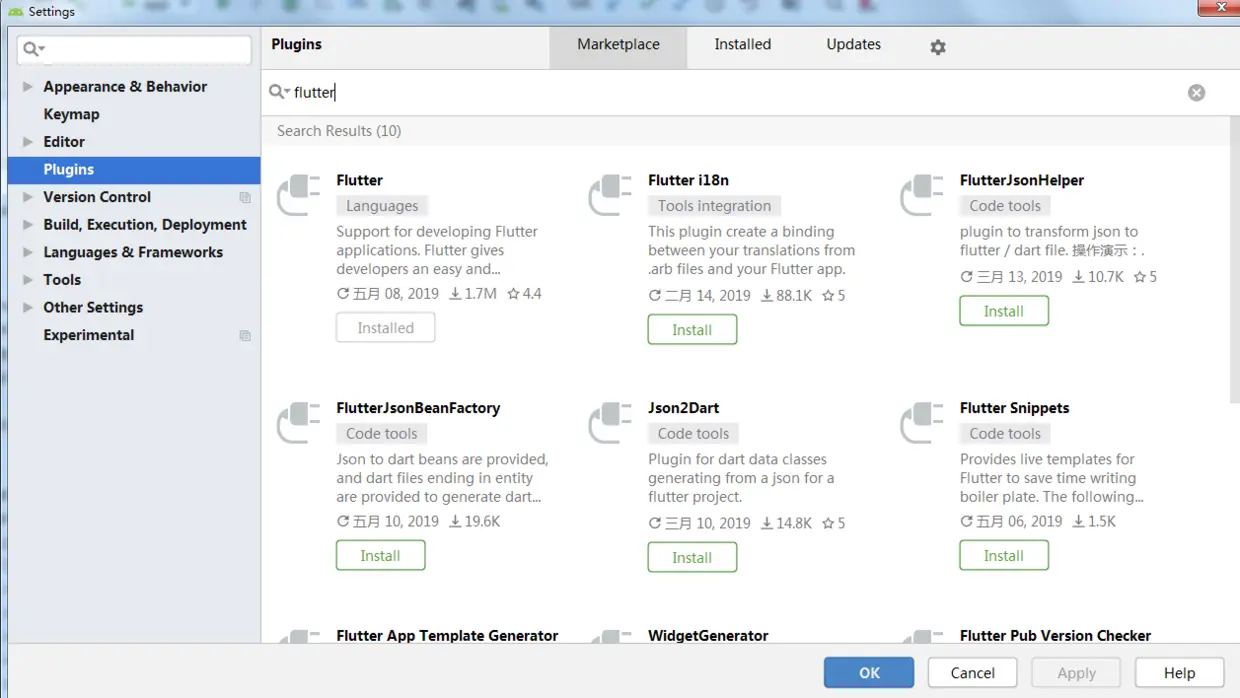Screen dimensions: 1240x698
Task: Click the settings sidebar search magnifier icon
Action: point(34,49)
